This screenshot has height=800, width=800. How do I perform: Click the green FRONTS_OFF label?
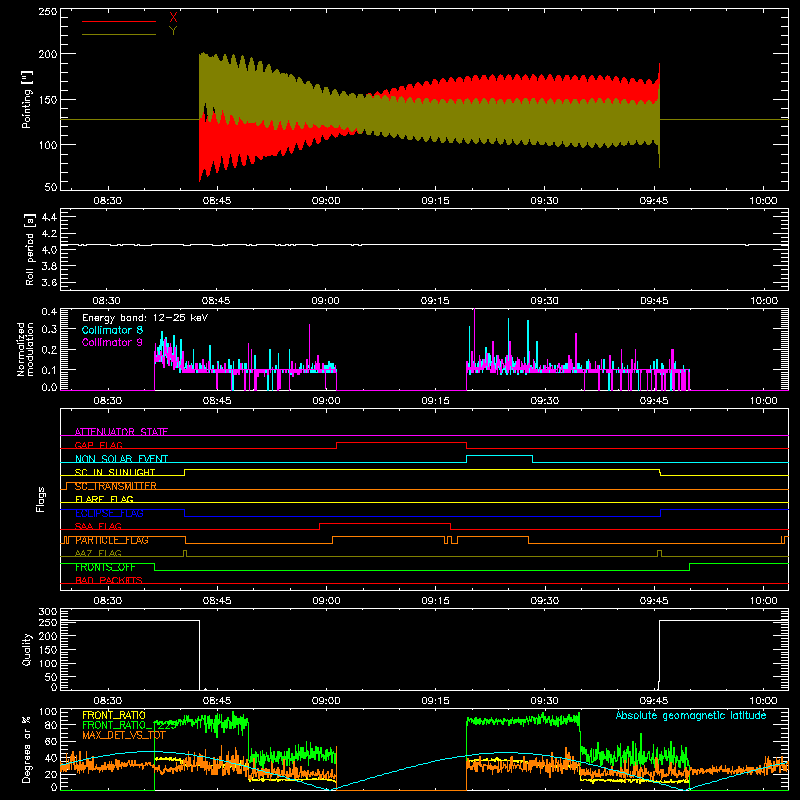(x=105, y=567)
